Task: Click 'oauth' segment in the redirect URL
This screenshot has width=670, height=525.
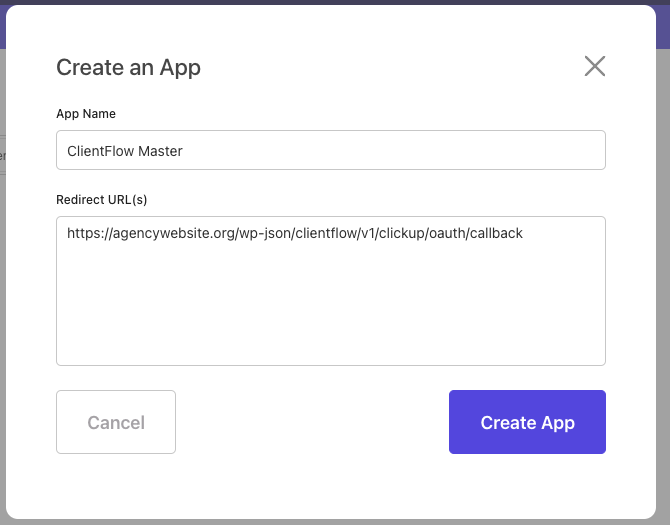Action: (447, 233)
